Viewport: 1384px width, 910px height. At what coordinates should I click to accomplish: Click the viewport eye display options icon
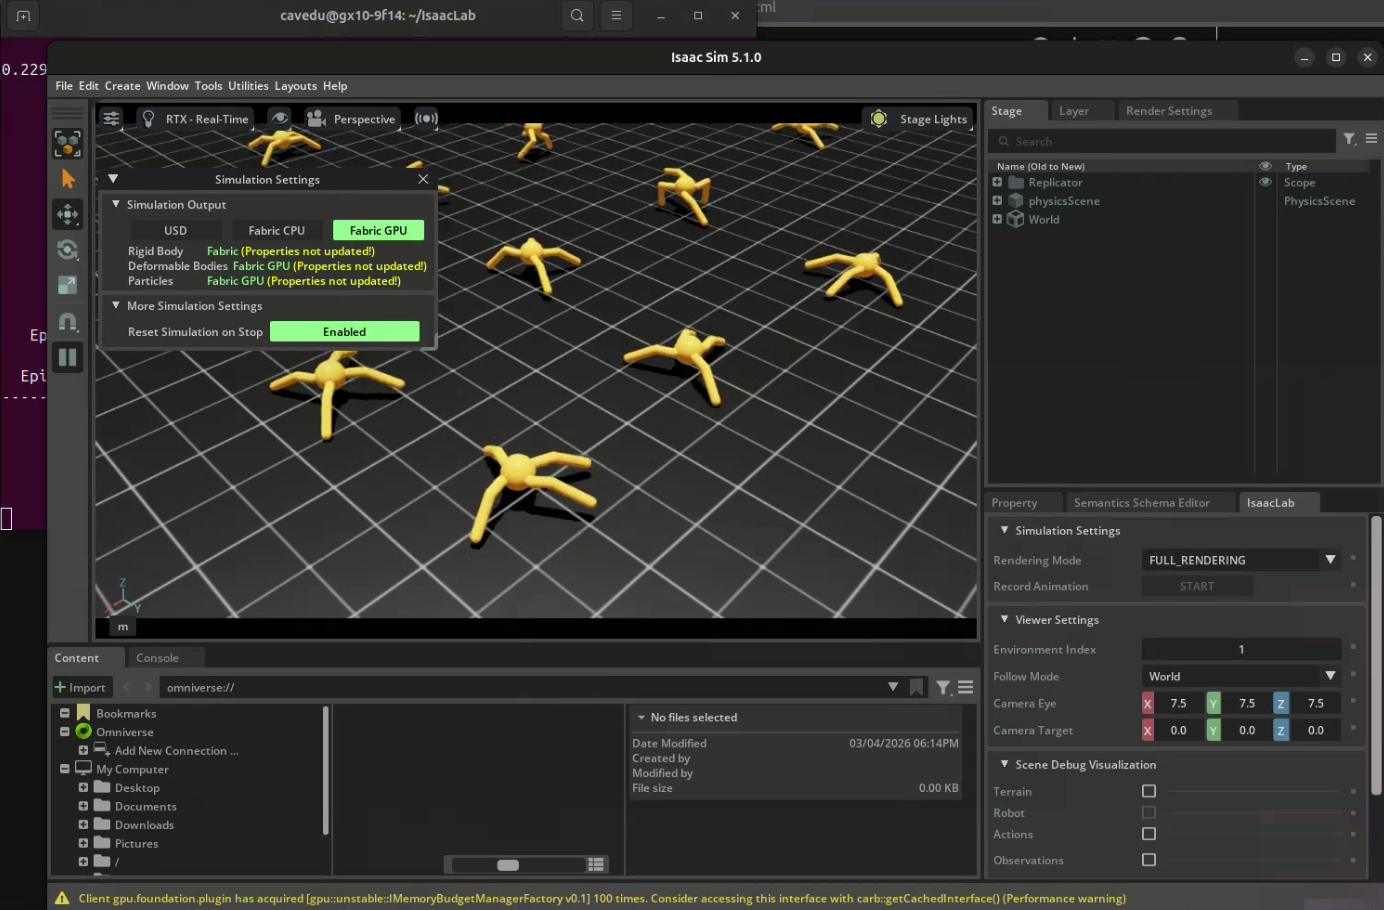[280, 119]
